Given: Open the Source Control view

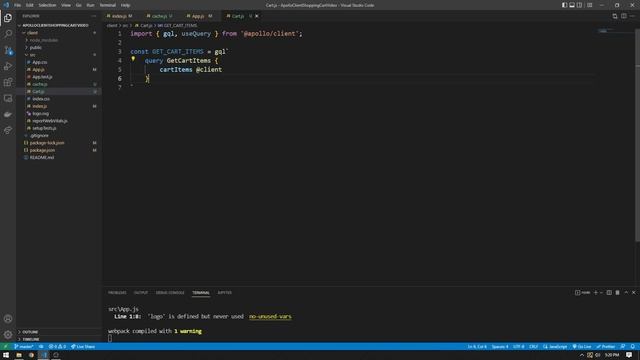Looking at the screenshot, I should pos(8,50).
